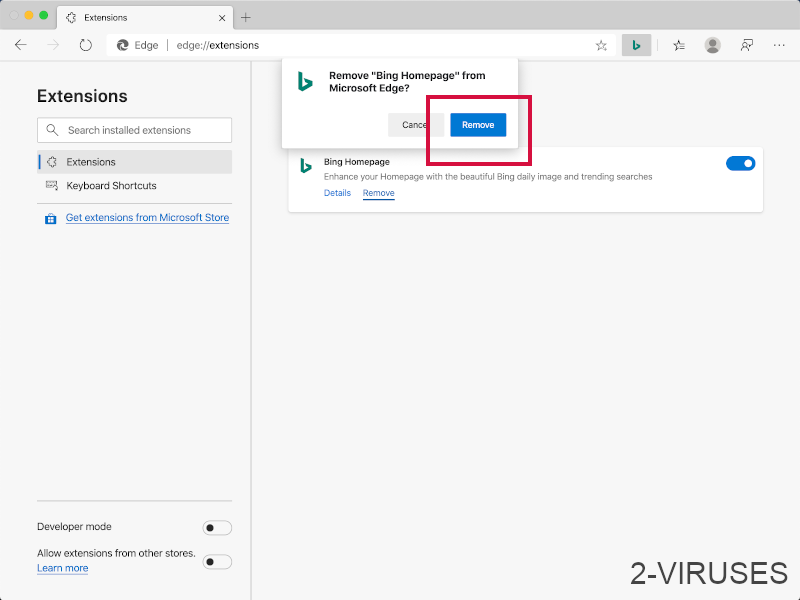
Task: Click the Bing logo in the dialog
Action: [305, 82]
